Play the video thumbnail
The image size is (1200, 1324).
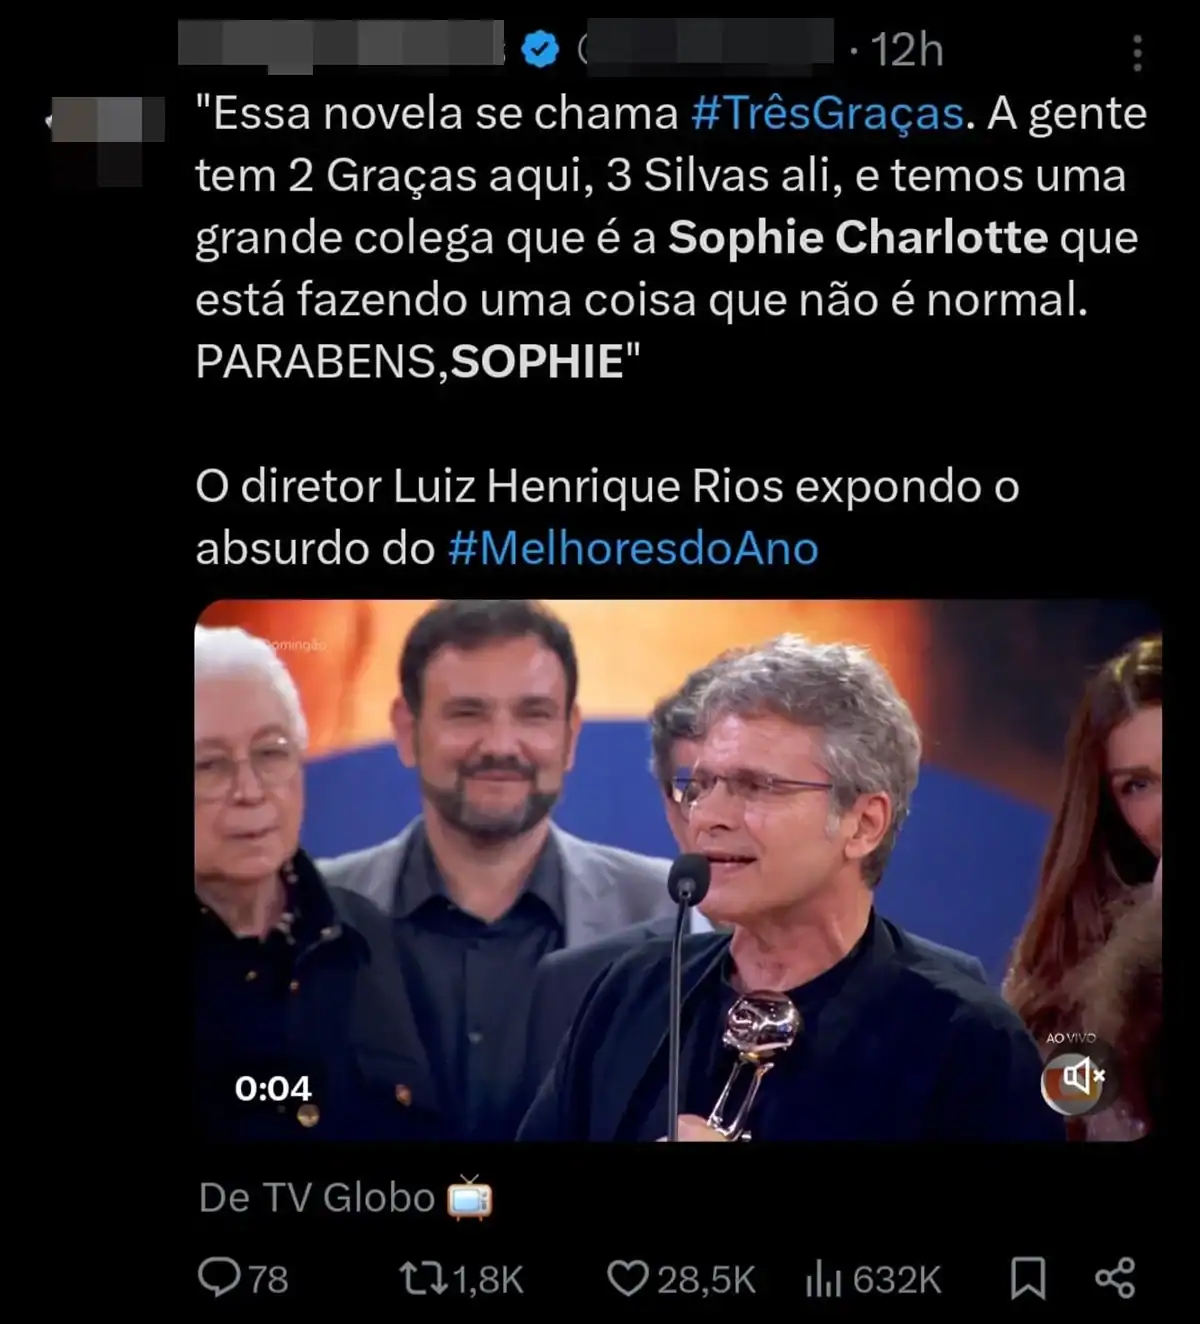[x=678, y=870]
